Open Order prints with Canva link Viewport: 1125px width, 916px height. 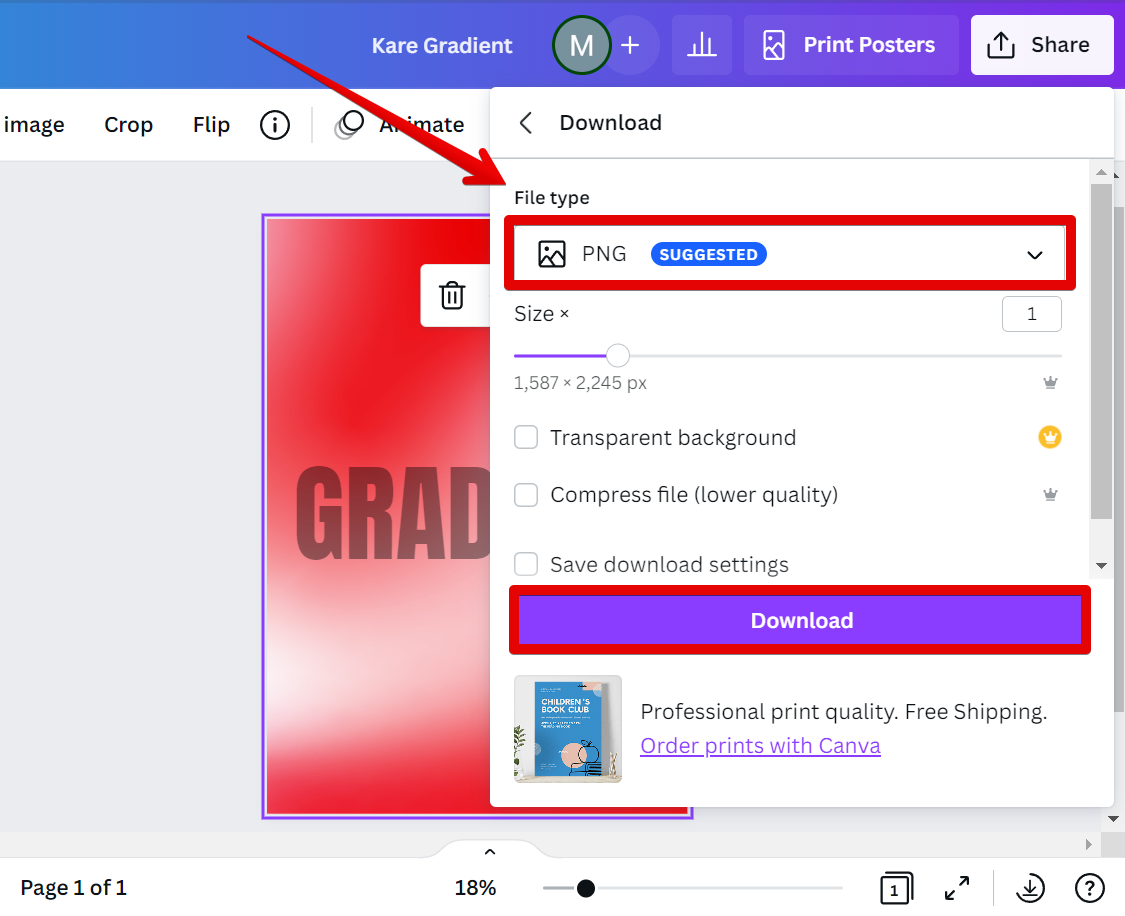pyautogui.click(x=760, y=745)
